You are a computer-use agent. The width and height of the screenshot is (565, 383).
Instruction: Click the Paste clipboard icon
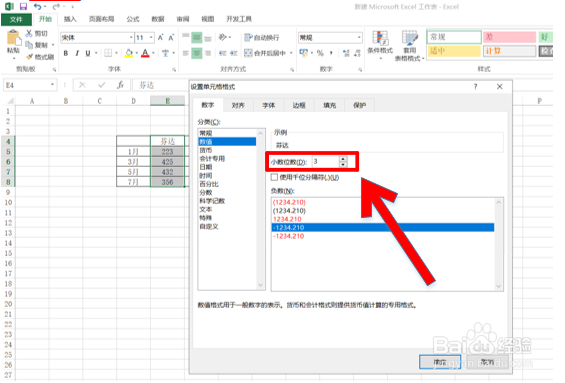tap(13, 38)
